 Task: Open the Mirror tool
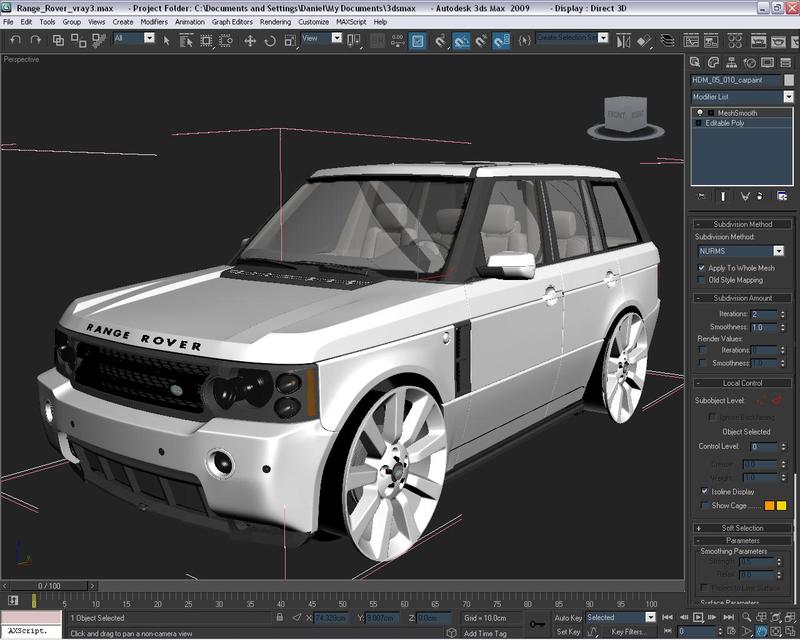[622, 40]
